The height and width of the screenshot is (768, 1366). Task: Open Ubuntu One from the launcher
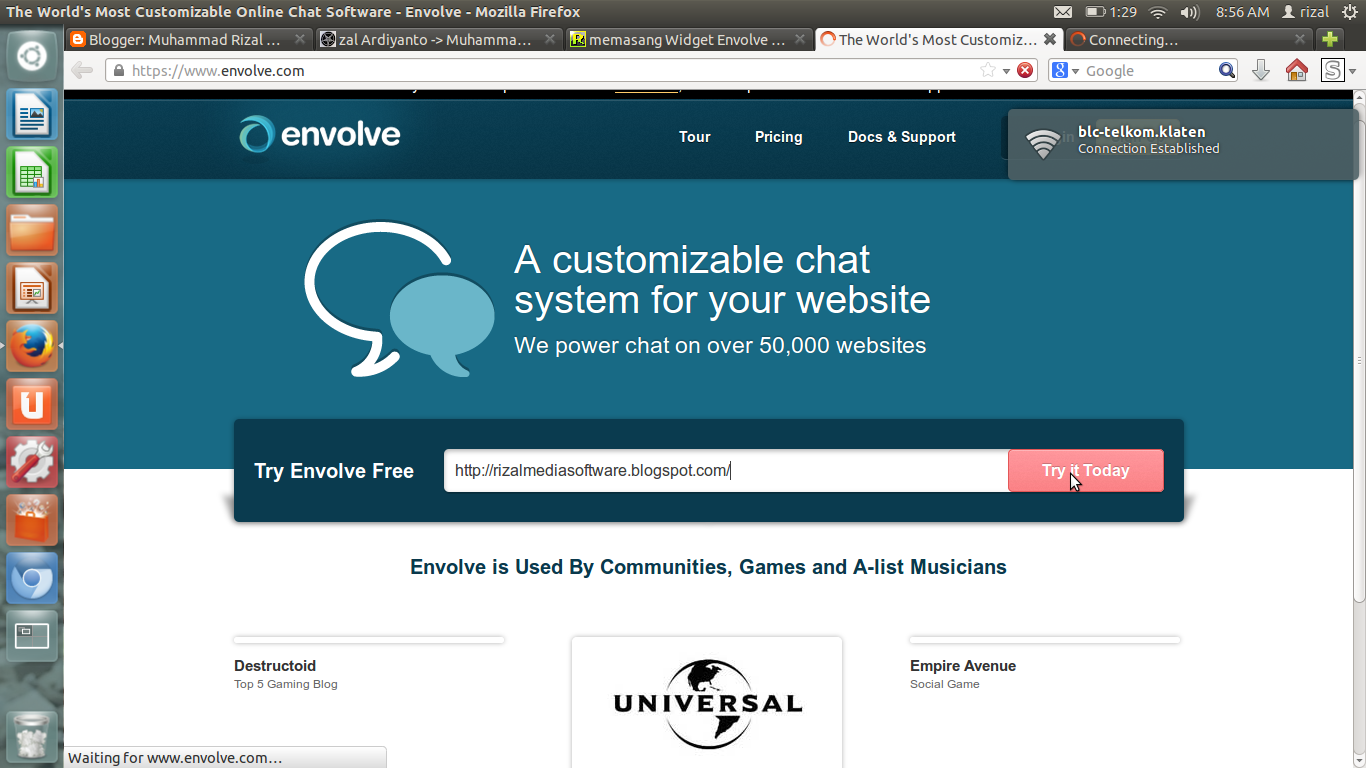[32, 404]
